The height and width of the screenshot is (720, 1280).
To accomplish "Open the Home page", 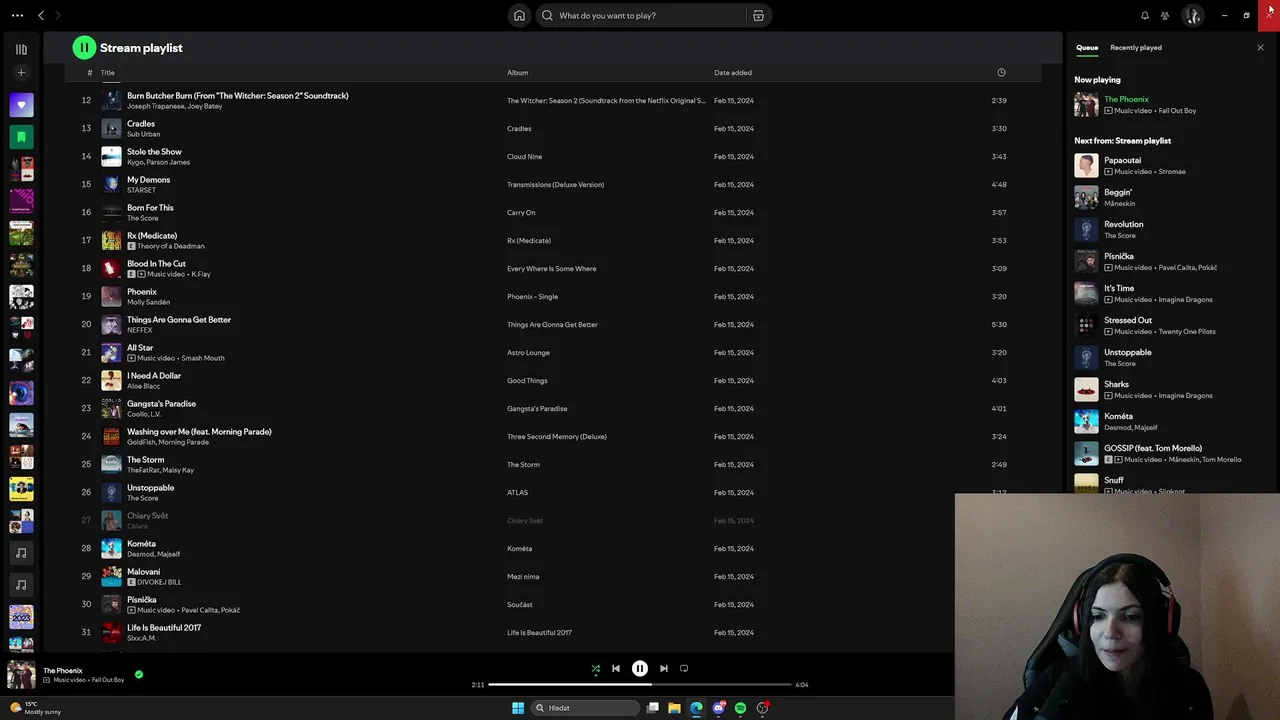I will pyautogui.click(x=519, y=15).
